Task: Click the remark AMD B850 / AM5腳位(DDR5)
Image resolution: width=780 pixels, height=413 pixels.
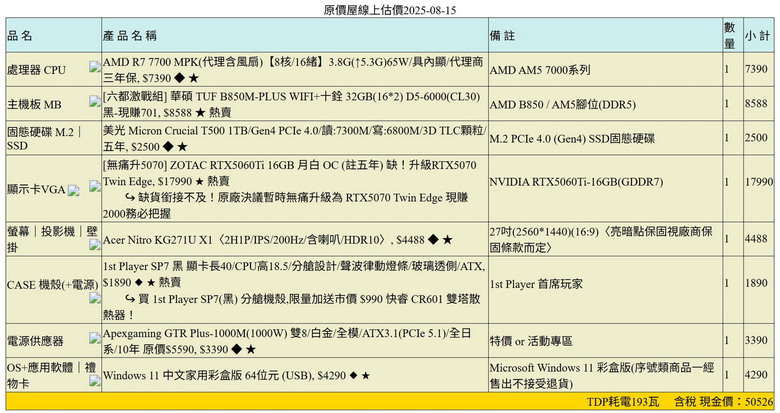Action: tap(563, 104)
